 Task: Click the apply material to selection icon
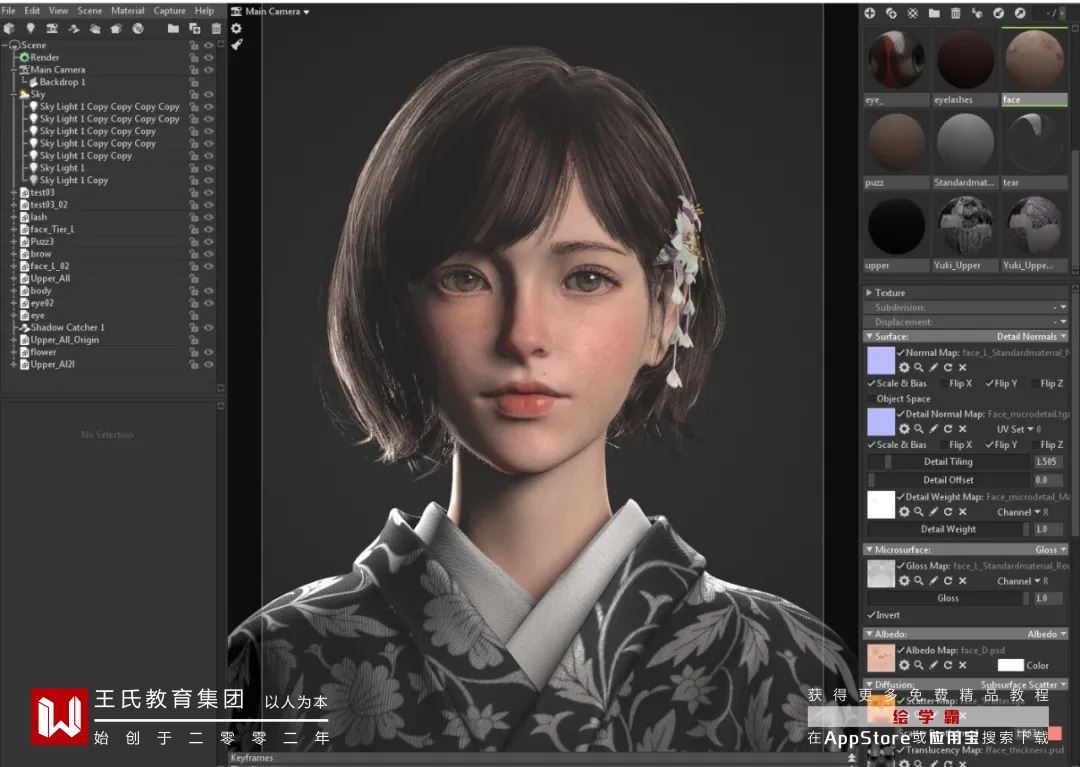coord(977,13)
